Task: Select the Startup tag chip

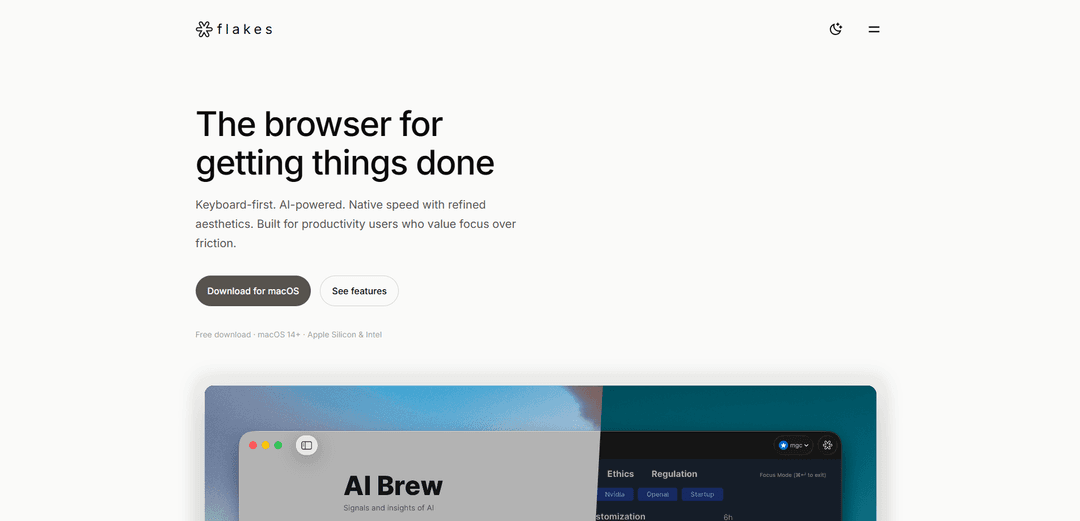Action: (x=703, y=494)
